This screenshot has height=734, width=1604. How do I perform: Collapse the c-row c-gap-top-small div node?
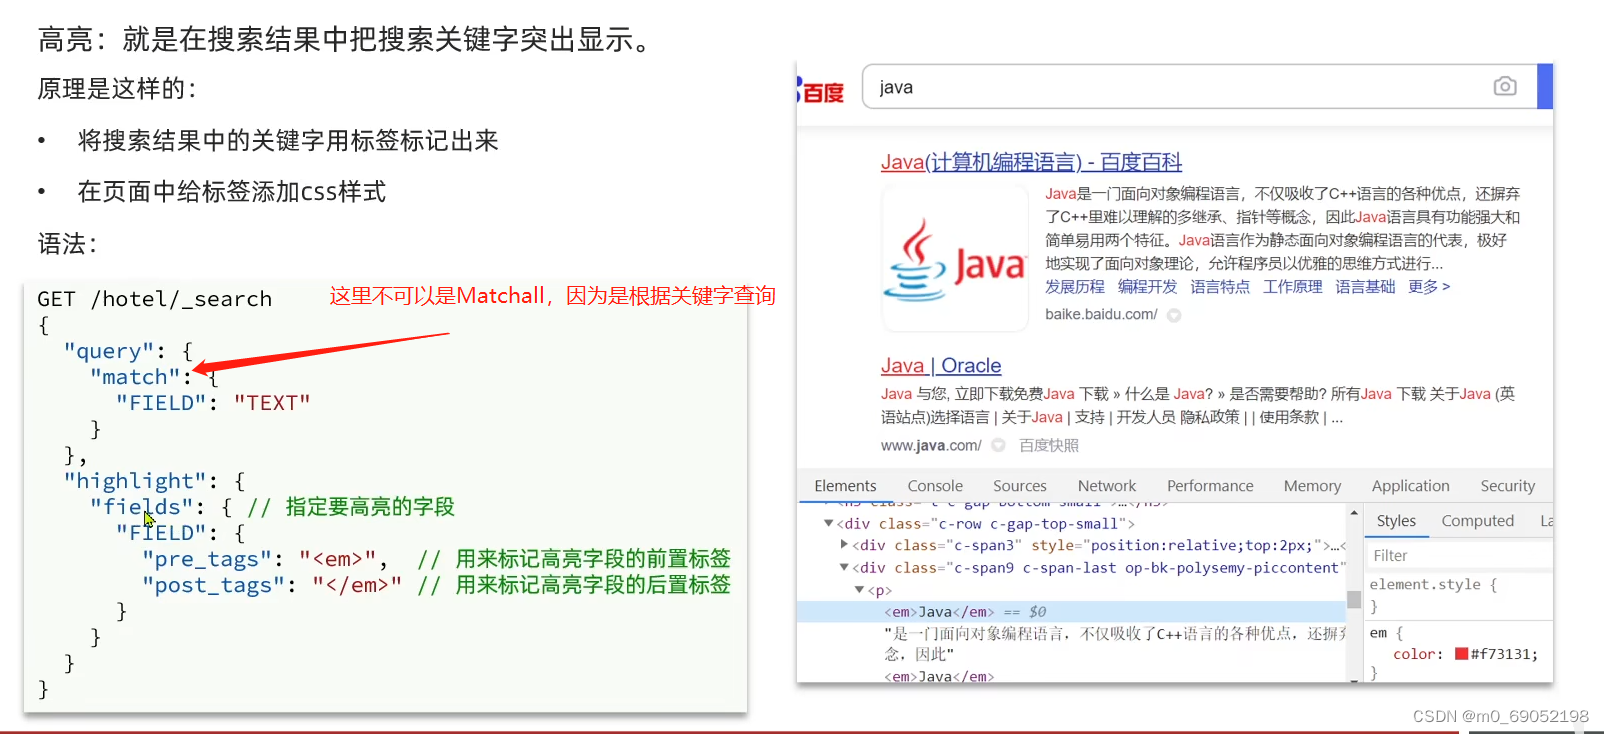(828, 523)
